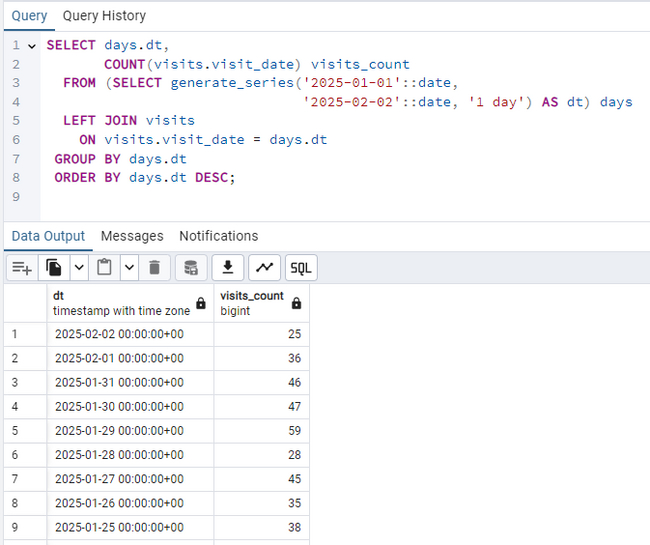The height and width of the screenshot is (545, 650).
Task: Click cell '2025-02-01 00:00:00+00'
Action: (130, 358)
